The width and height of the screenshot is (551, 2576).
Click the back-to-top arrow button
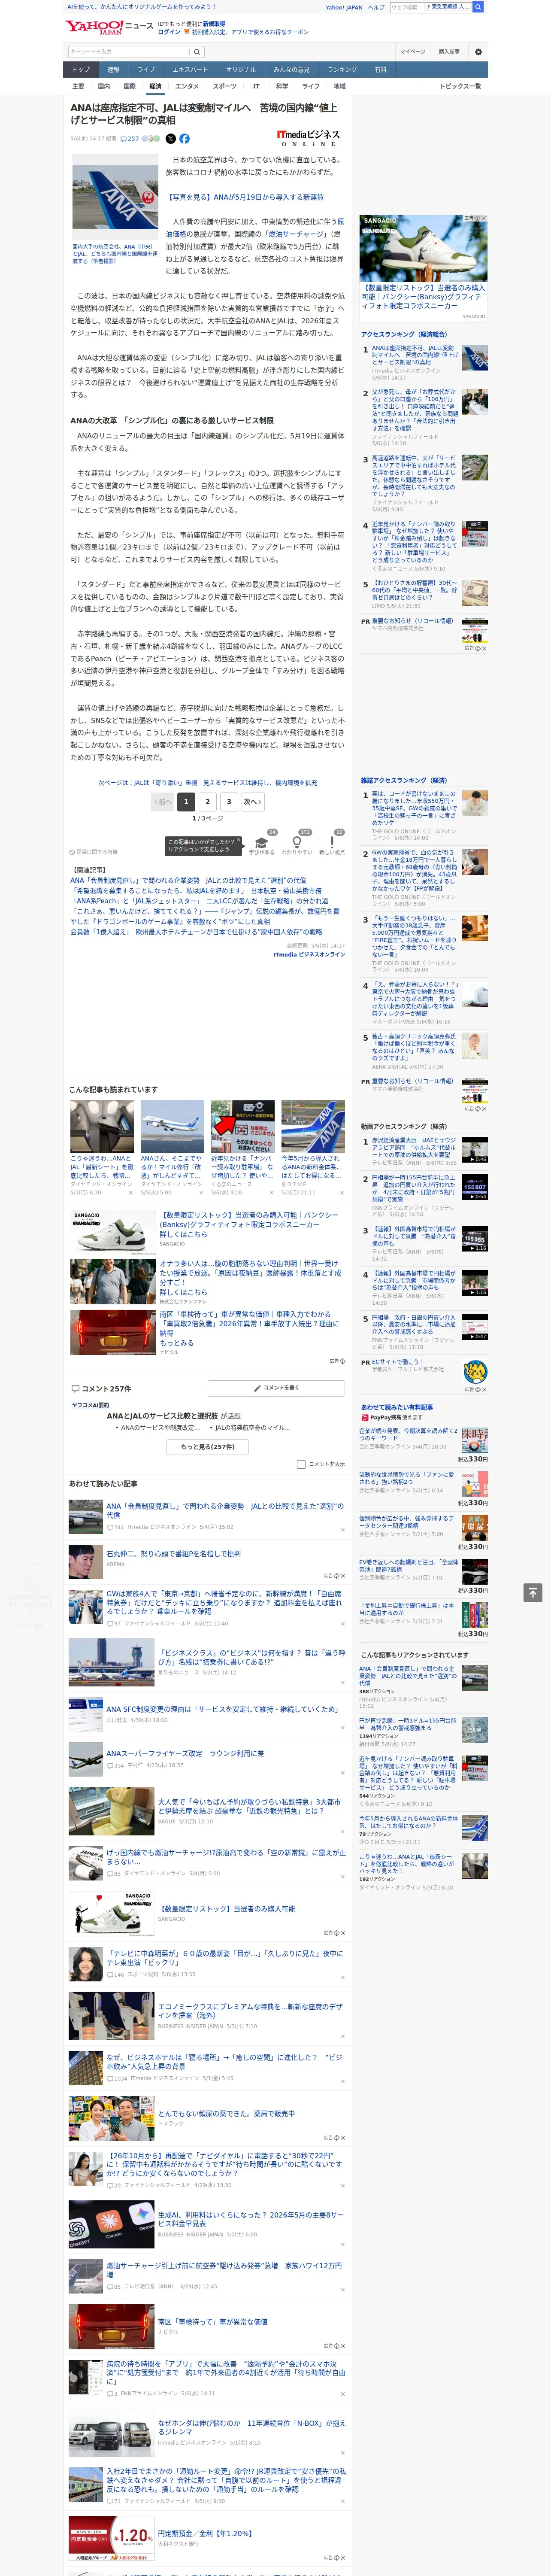(533, 1593)
